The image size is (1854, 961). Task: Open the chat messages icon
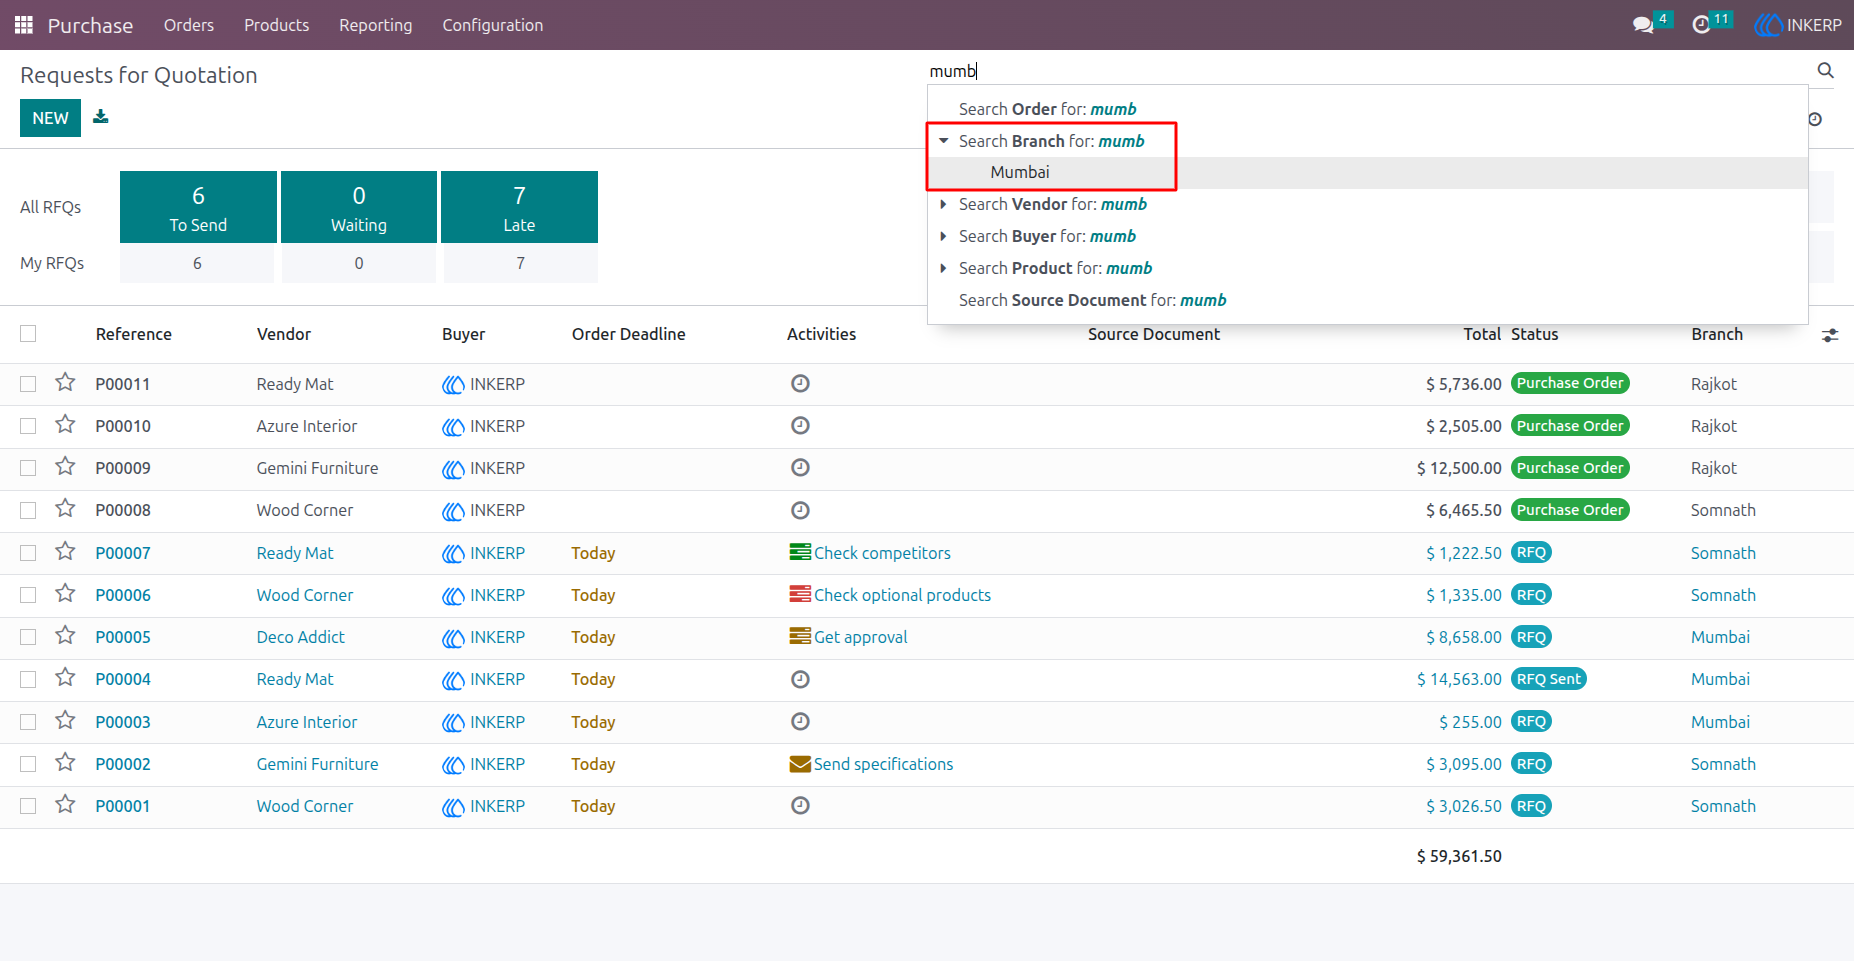click(1642, 25)
